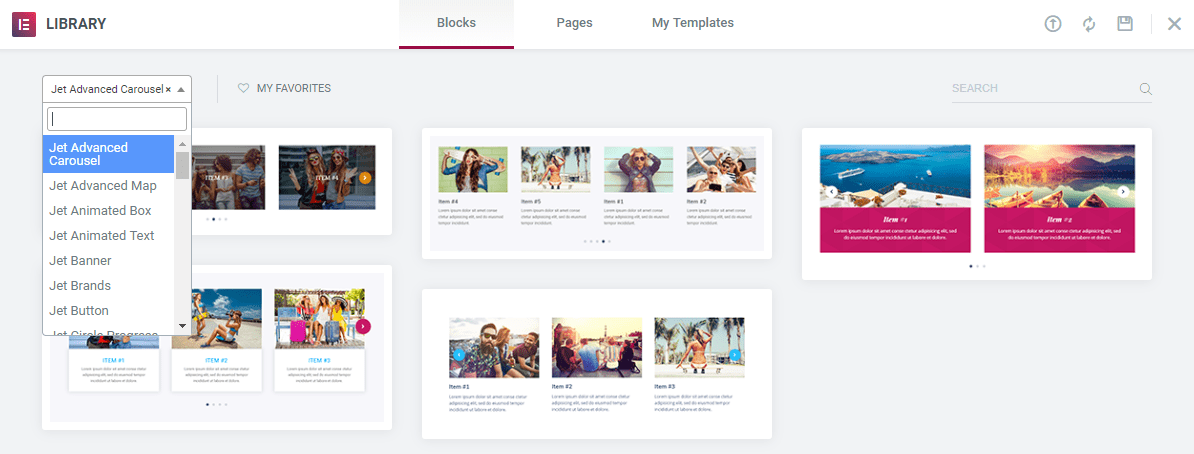Viewport: 1194px width, 454px height.
Task: Close the library with X icon
Action: click(1174, 23)
